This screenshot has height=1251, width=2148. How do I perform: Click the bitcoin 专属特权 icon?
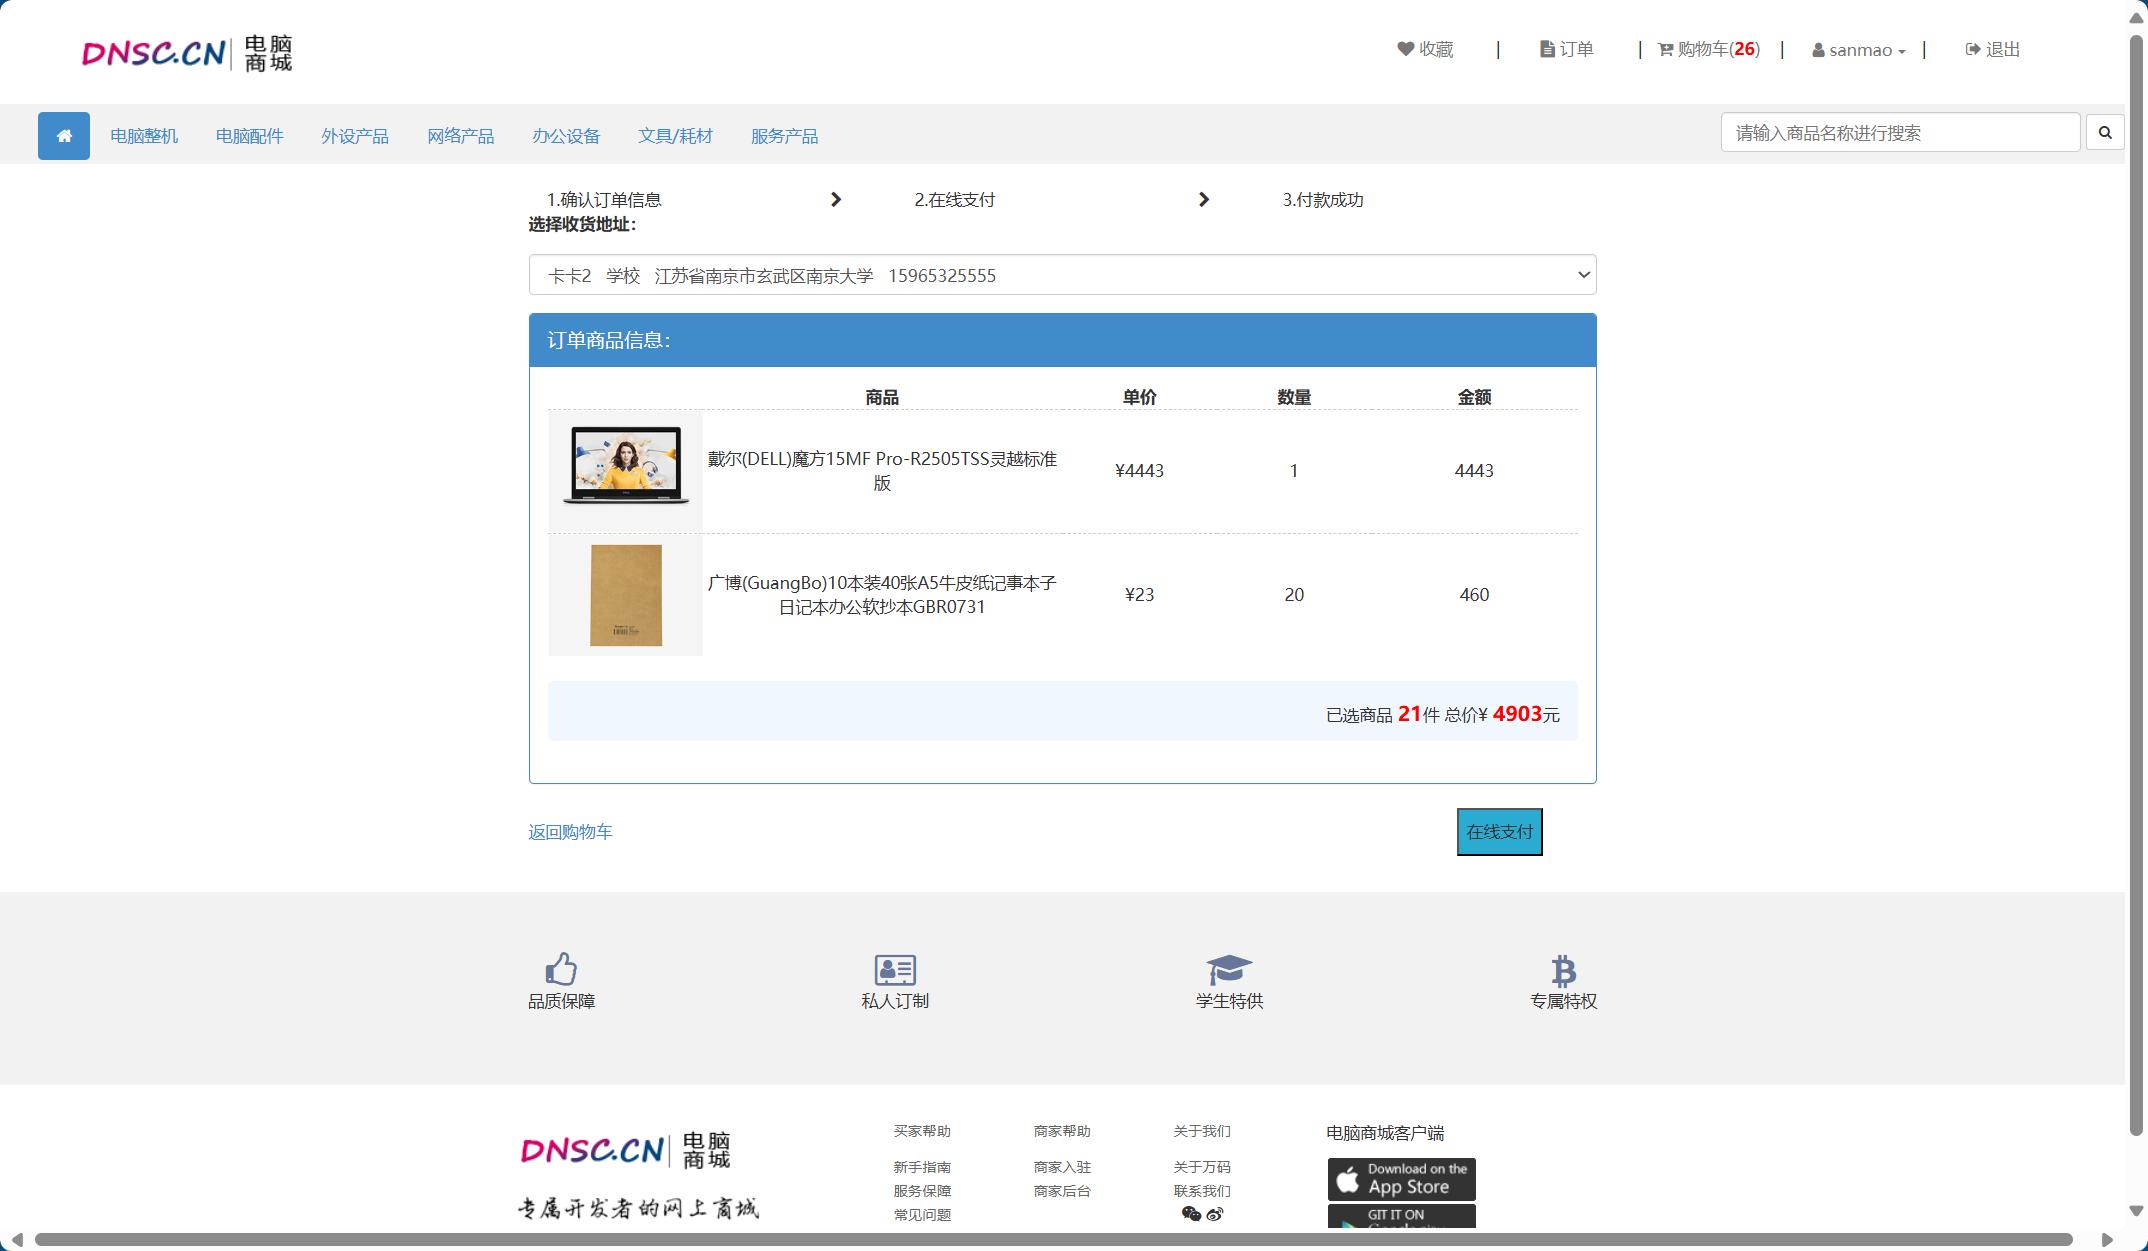[1563, 971]
